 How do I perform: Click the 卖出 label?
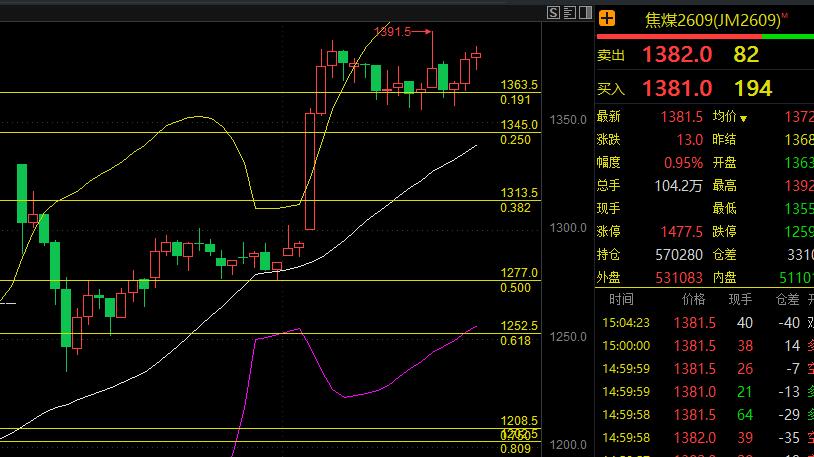pyautogui.click(x=610, y=55)
